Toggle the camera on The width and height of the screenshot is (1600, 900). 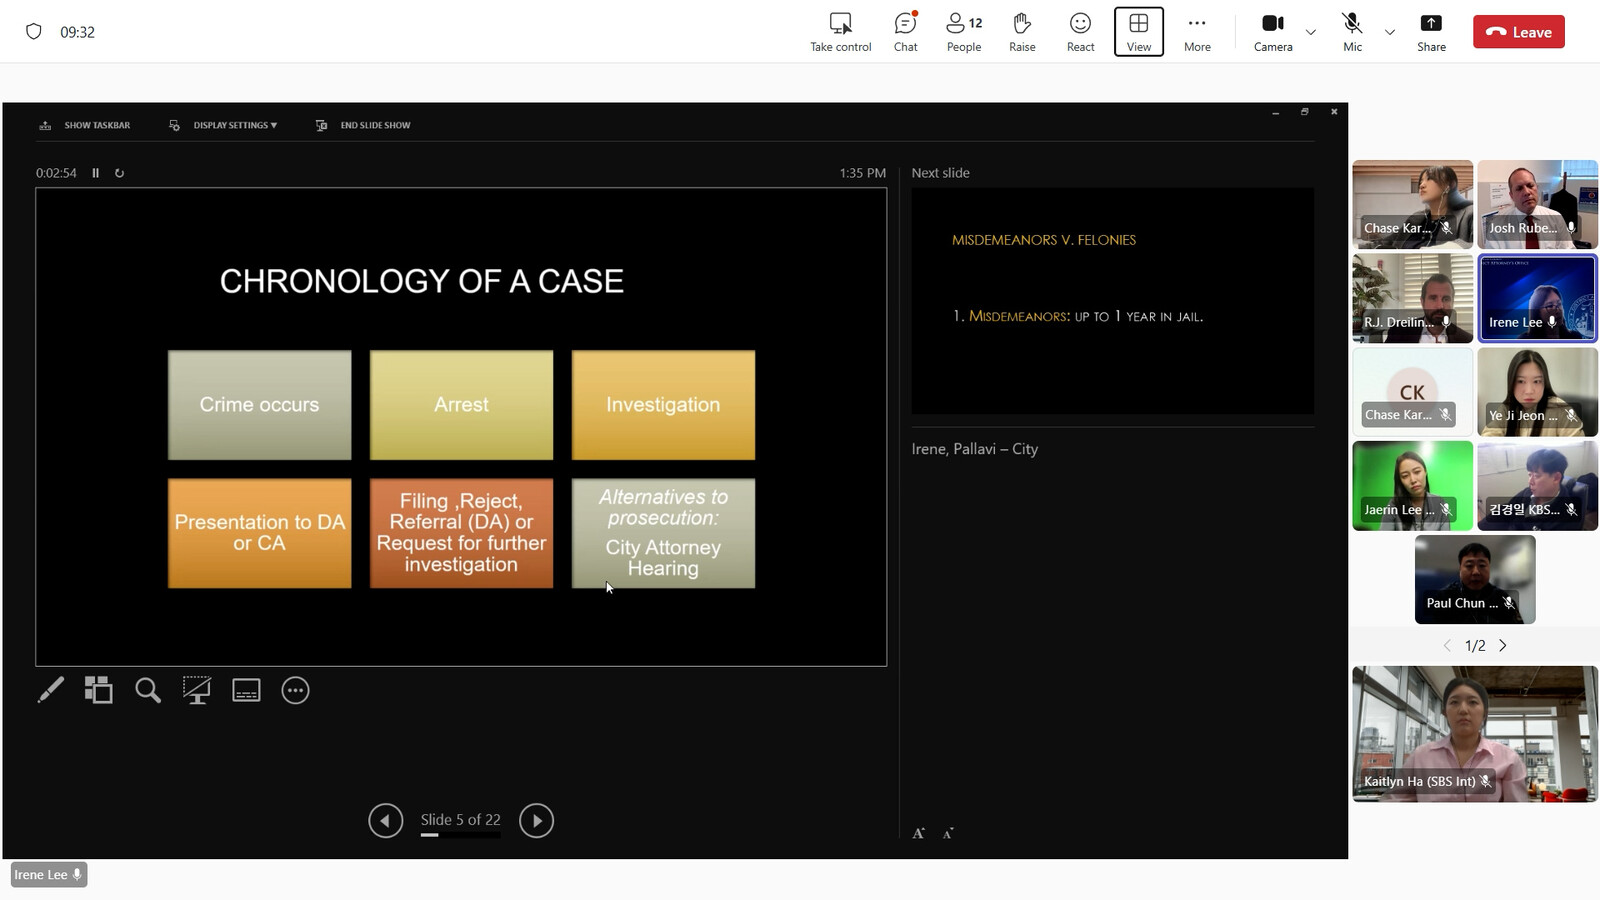click(x=1272, y=32)
